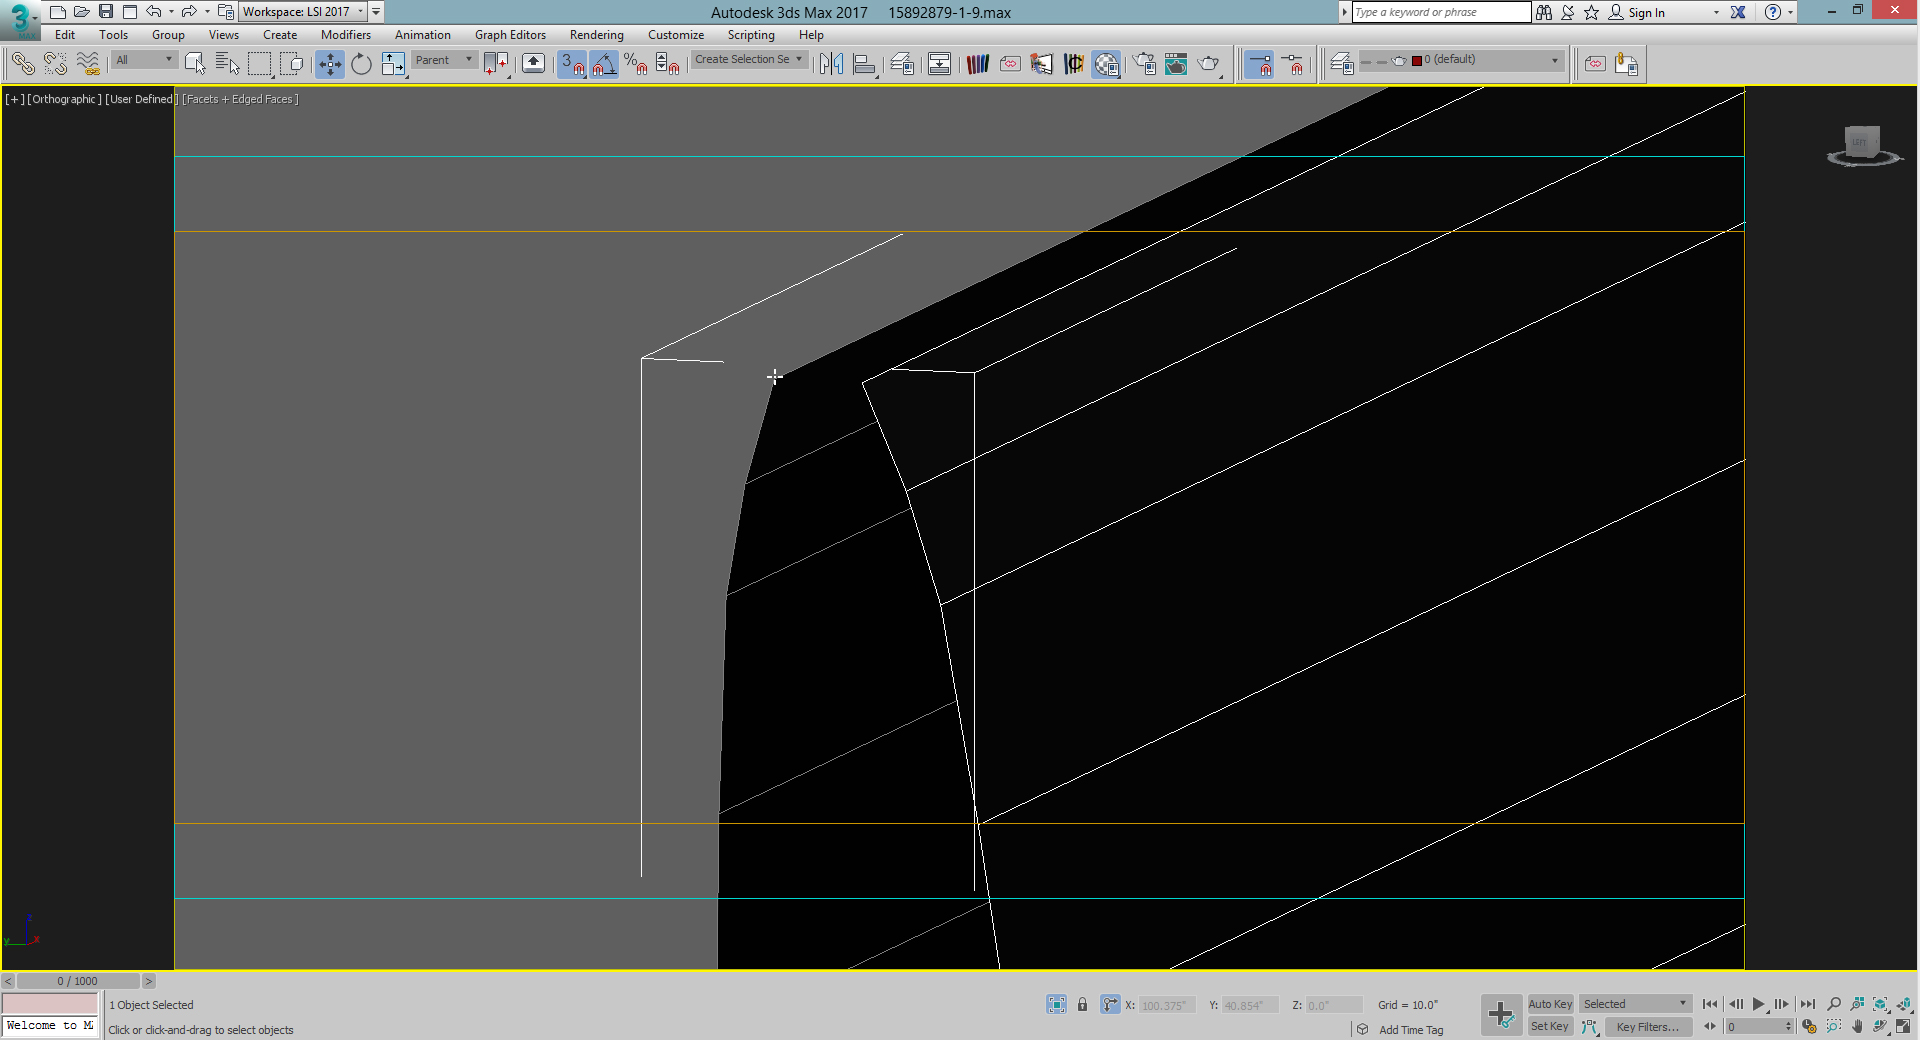
Task: Select the Select and Move tool
Action: coord(329,64)
